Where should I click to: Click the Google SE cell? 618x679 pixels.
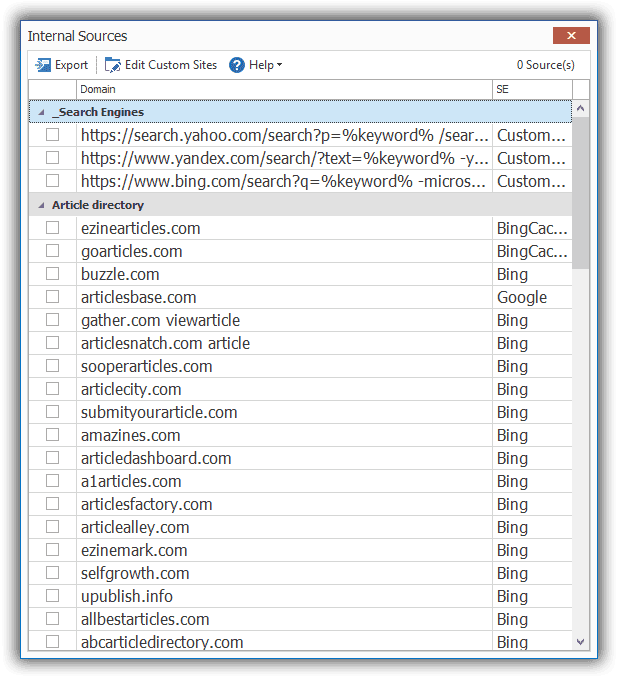pyautogui.click(x=532, y=297)
